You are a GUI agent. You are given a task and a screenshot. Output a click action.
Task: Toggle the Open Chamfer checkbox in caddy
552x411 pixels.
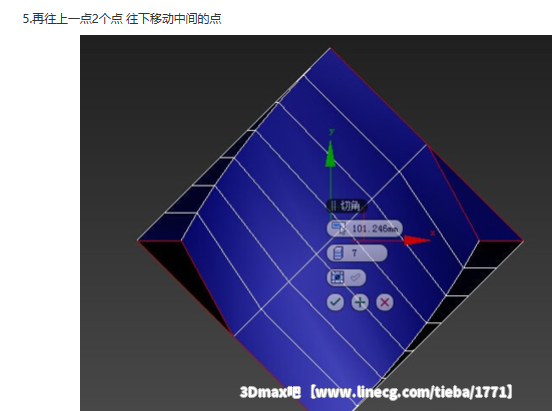[355, 278]
